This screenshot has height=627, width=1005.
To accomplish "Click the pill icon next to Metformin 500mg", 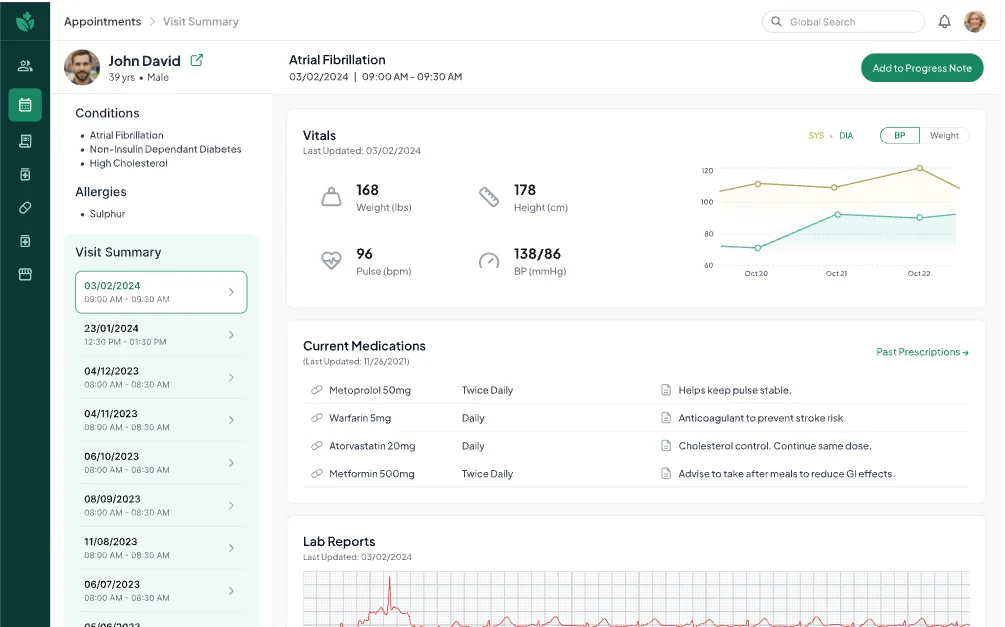I will pos(317,474).
